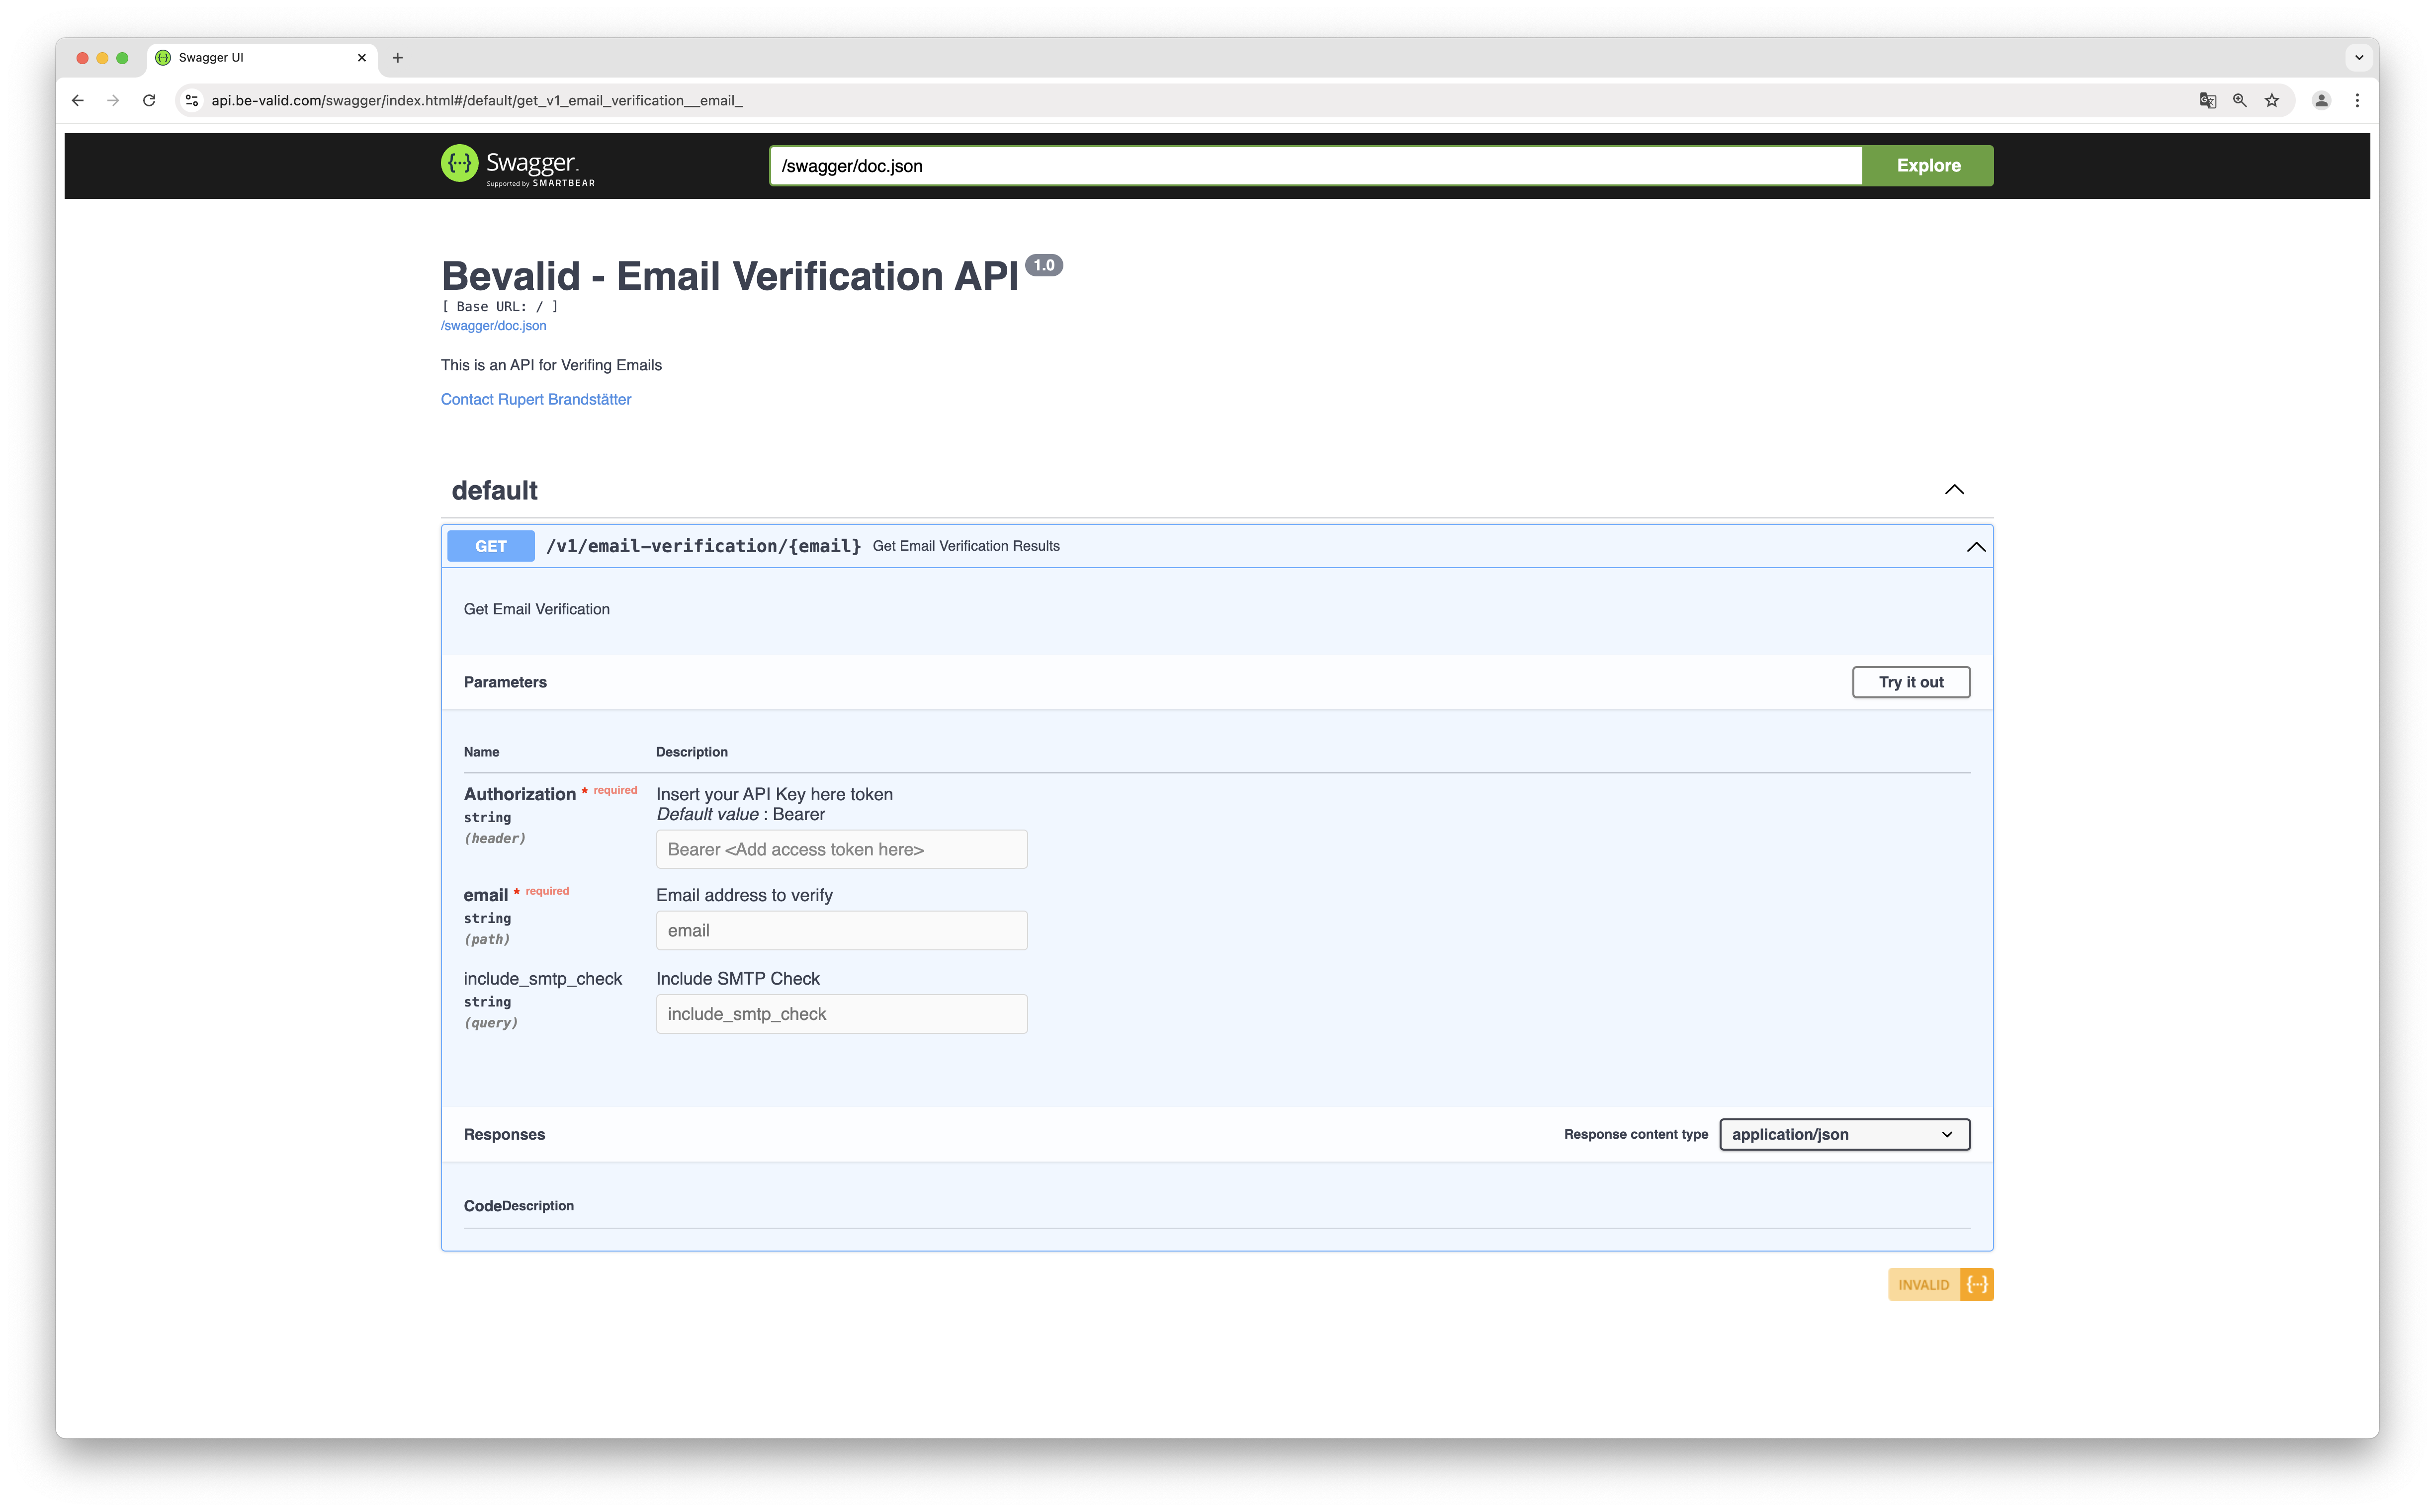Click the browser back arrow
2435x1512 pixels.
pos(78,100)
